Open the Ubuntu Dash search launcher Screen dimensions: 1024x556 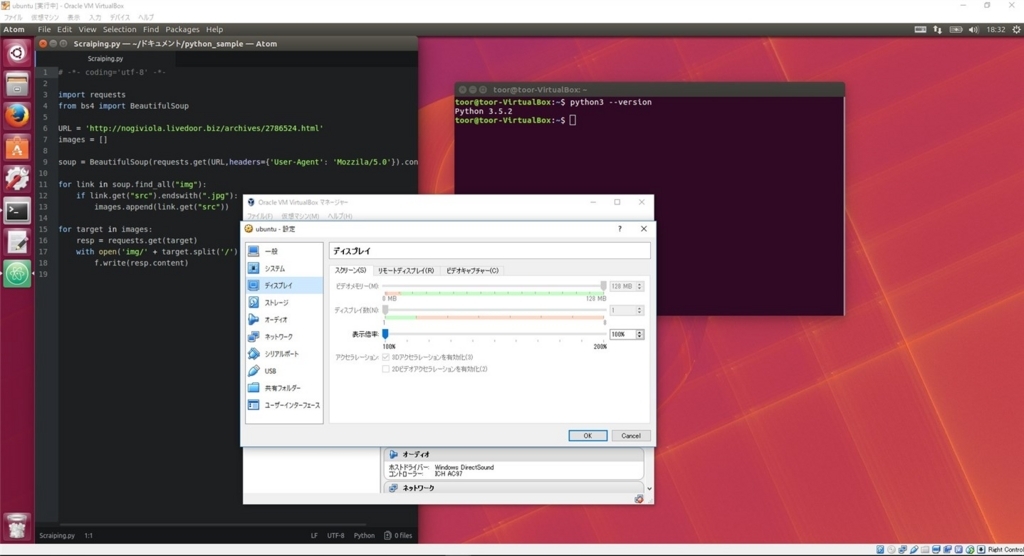point(17,53)
